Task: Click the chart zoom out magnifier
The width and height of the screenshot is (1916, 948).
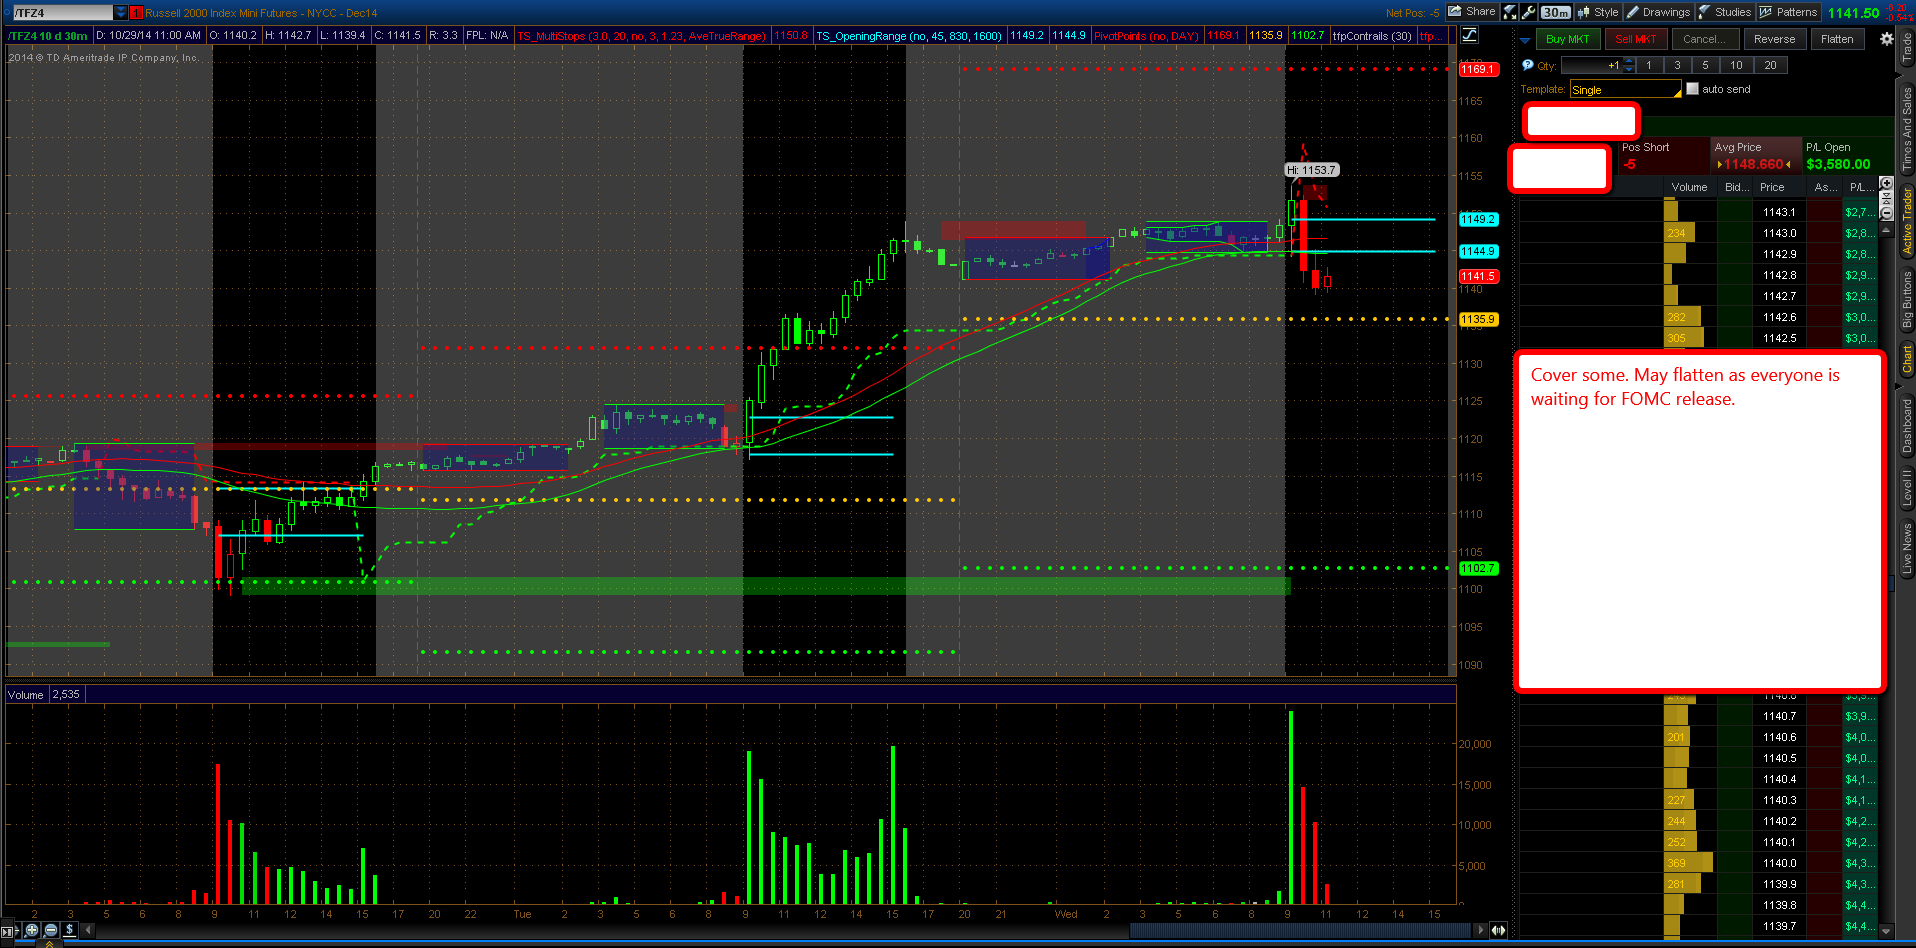Action: click(x=51, y=930)
